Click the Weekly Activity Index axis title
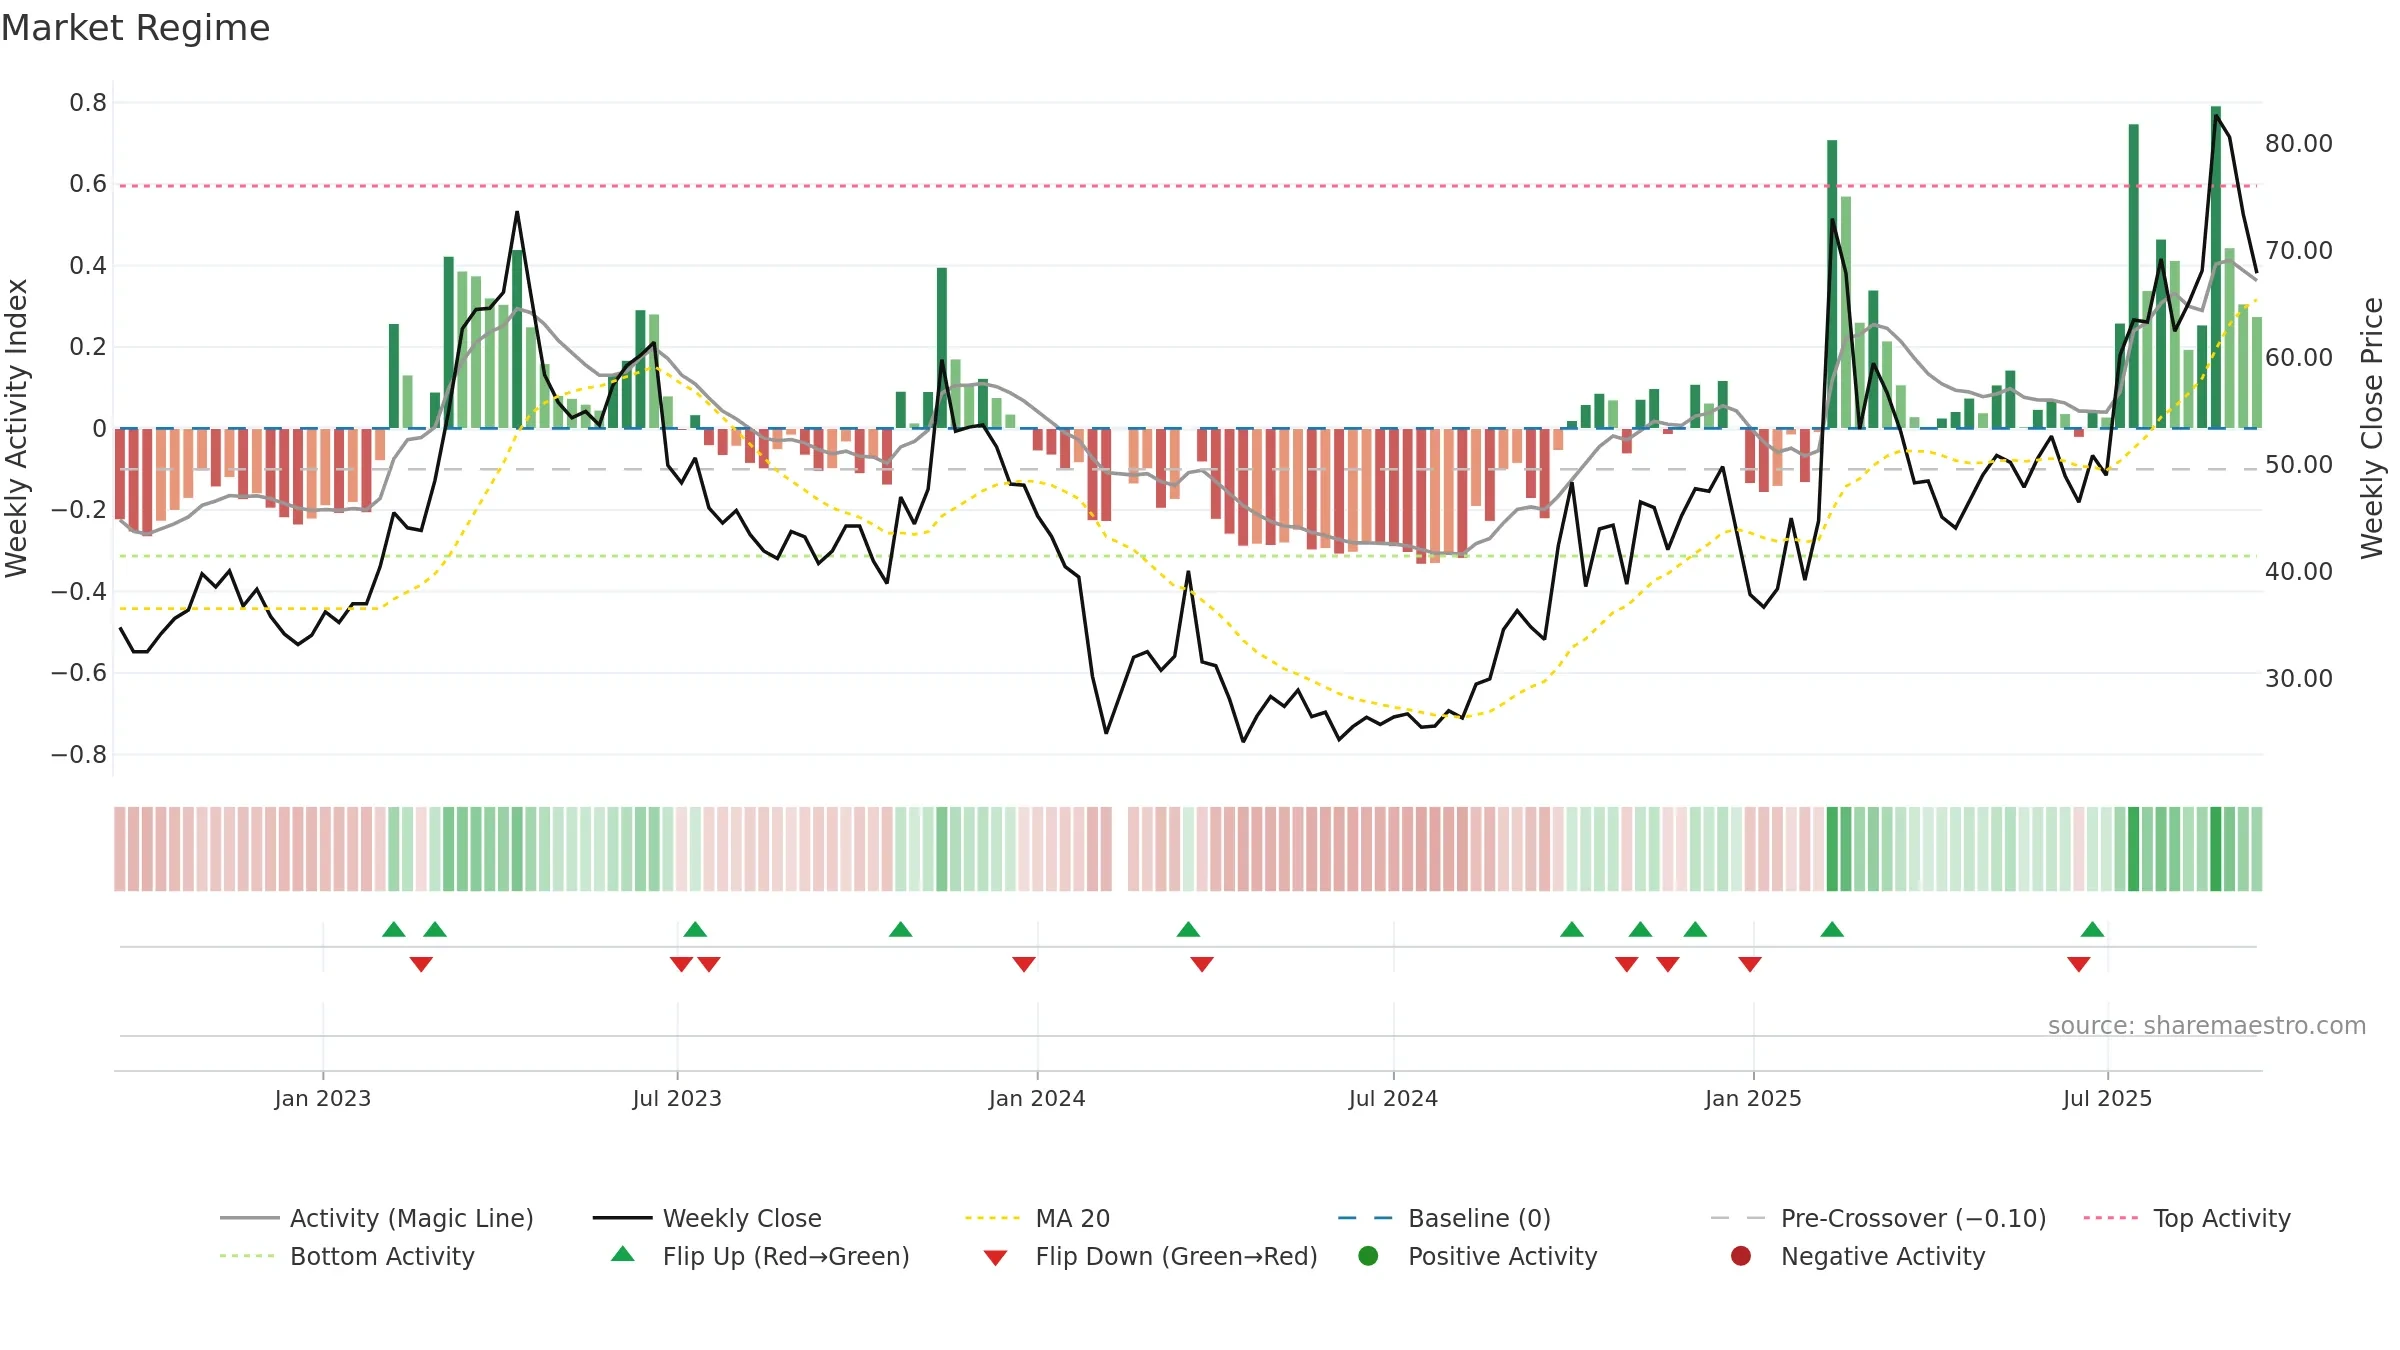The height and width of the screenshot is (1350, 2400). pyautogui.click(x=16, y=428)
